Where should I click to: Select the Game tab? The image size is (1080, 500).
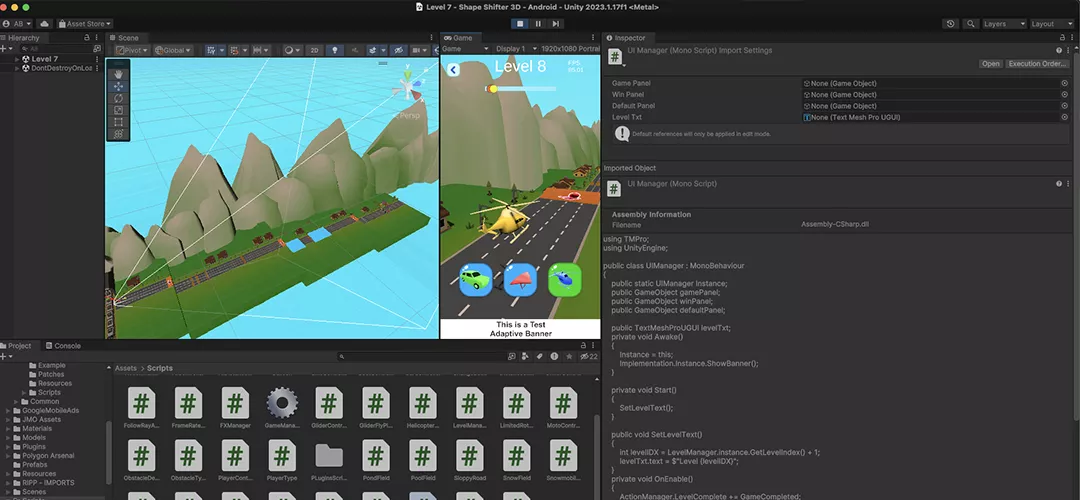459,38
